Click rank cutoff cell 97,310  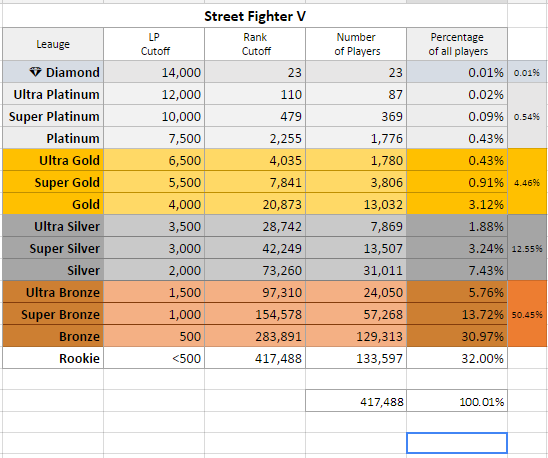click(255, 292)
